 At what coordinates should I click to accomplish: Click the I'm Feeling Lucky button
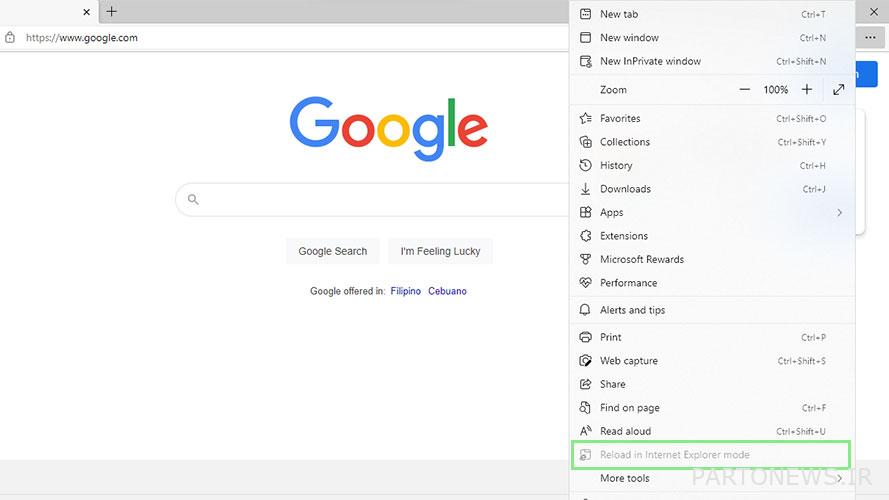point(440,251)
